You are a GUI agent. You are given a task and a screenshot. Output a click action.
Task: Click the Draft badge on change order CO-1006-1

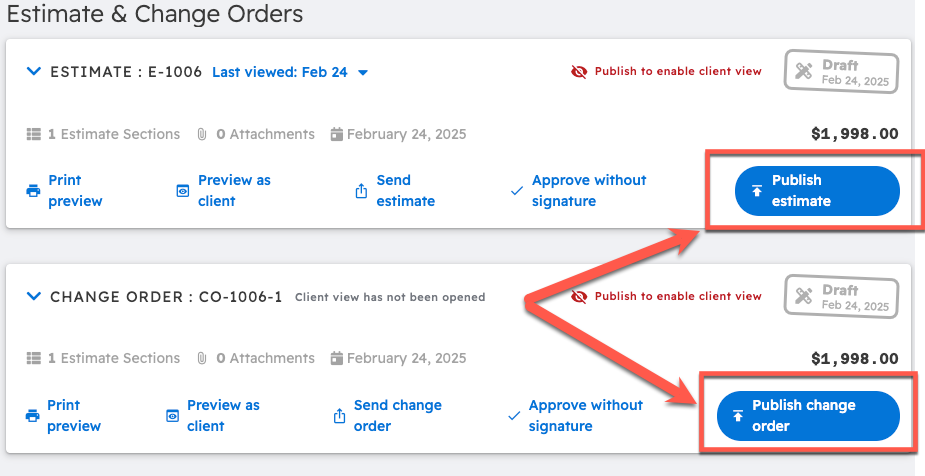coord(841,298)
